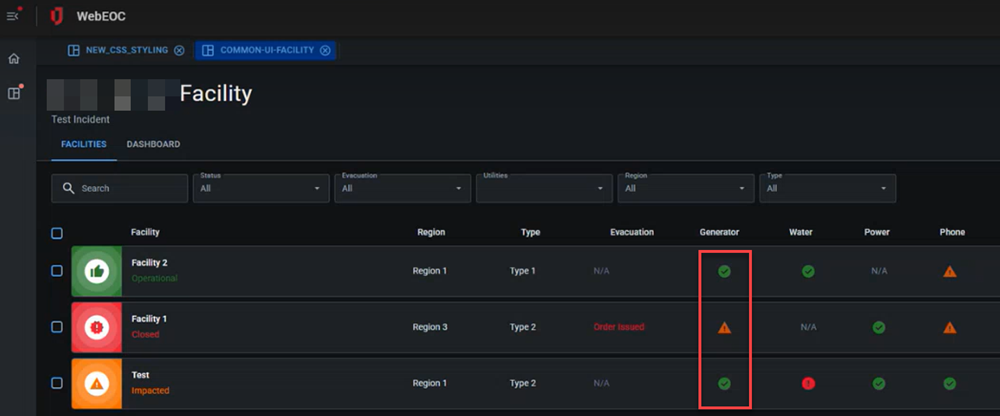Sort by the Type column header
The height and width of the screenshot is (416, 1000).
click(x=531, y=232)
